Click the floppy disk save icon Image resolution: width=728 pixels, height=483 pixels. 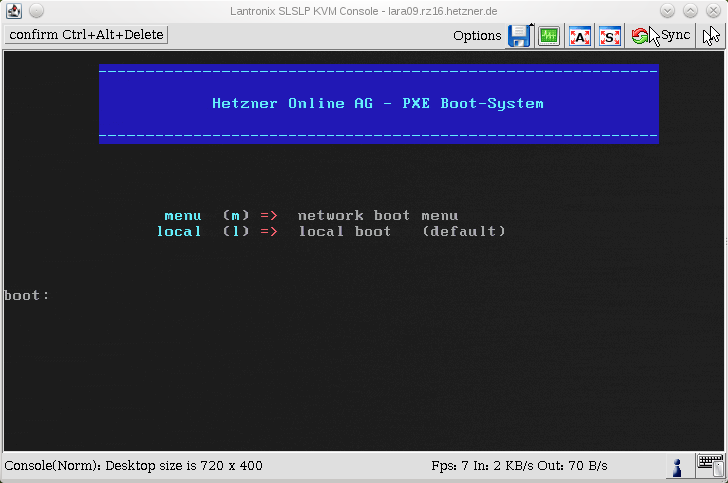[x=520, y=36]
